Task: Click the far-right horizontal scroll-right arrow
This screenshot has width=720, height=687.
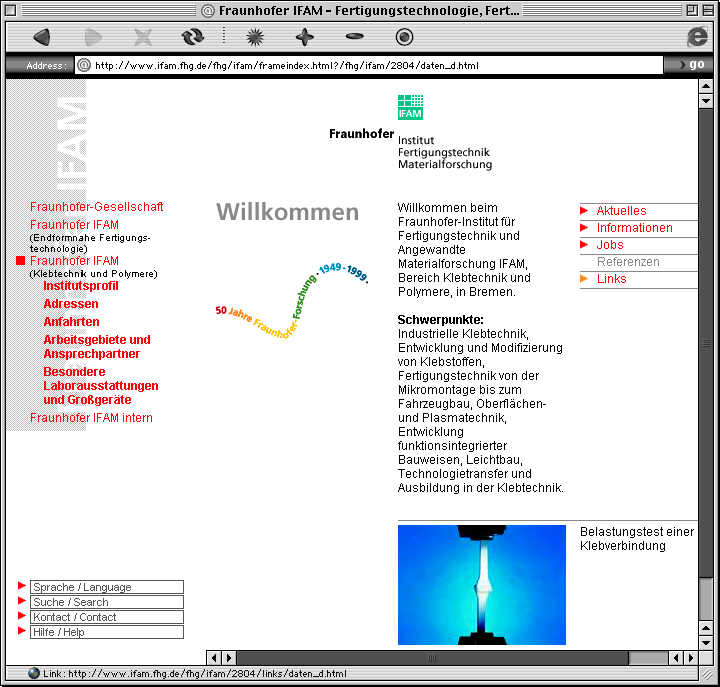Action: (691, 658)
